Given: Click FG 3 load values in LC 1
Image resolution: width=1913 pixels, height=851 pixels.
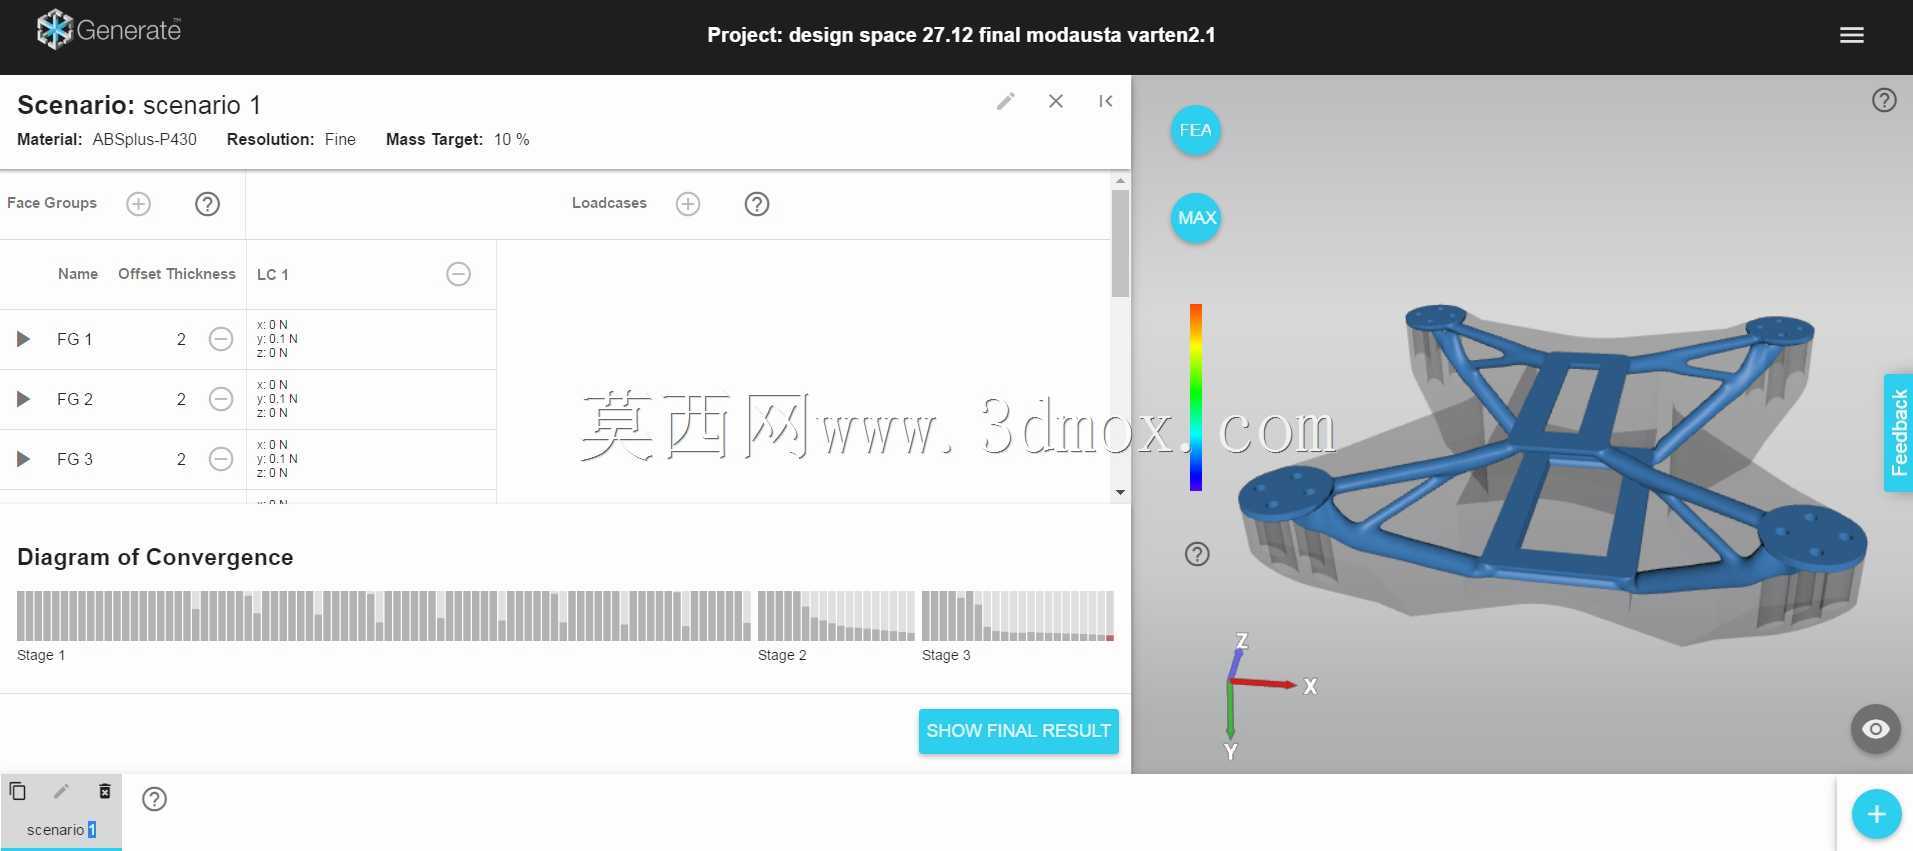Looking at the screenshot, I should [277, 459].
